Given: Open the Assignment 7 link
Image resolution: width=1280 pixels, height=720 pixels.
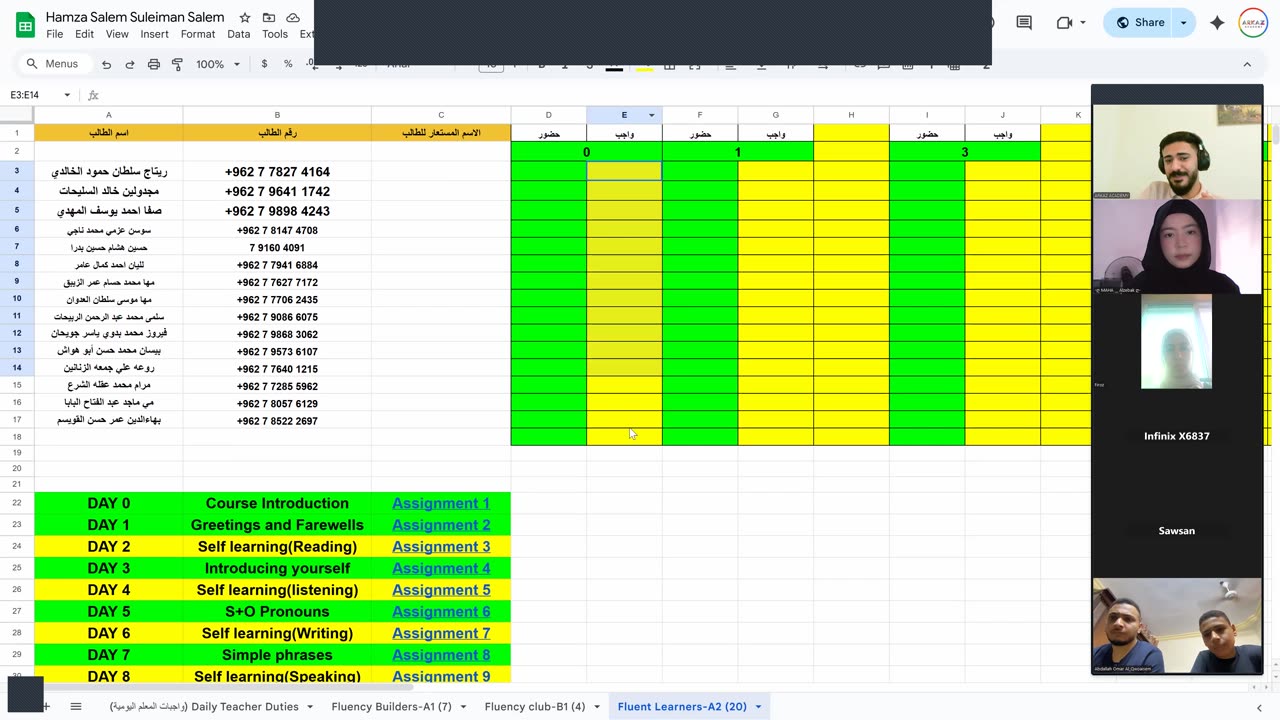Looking at the screenshot, I should 441,633.
